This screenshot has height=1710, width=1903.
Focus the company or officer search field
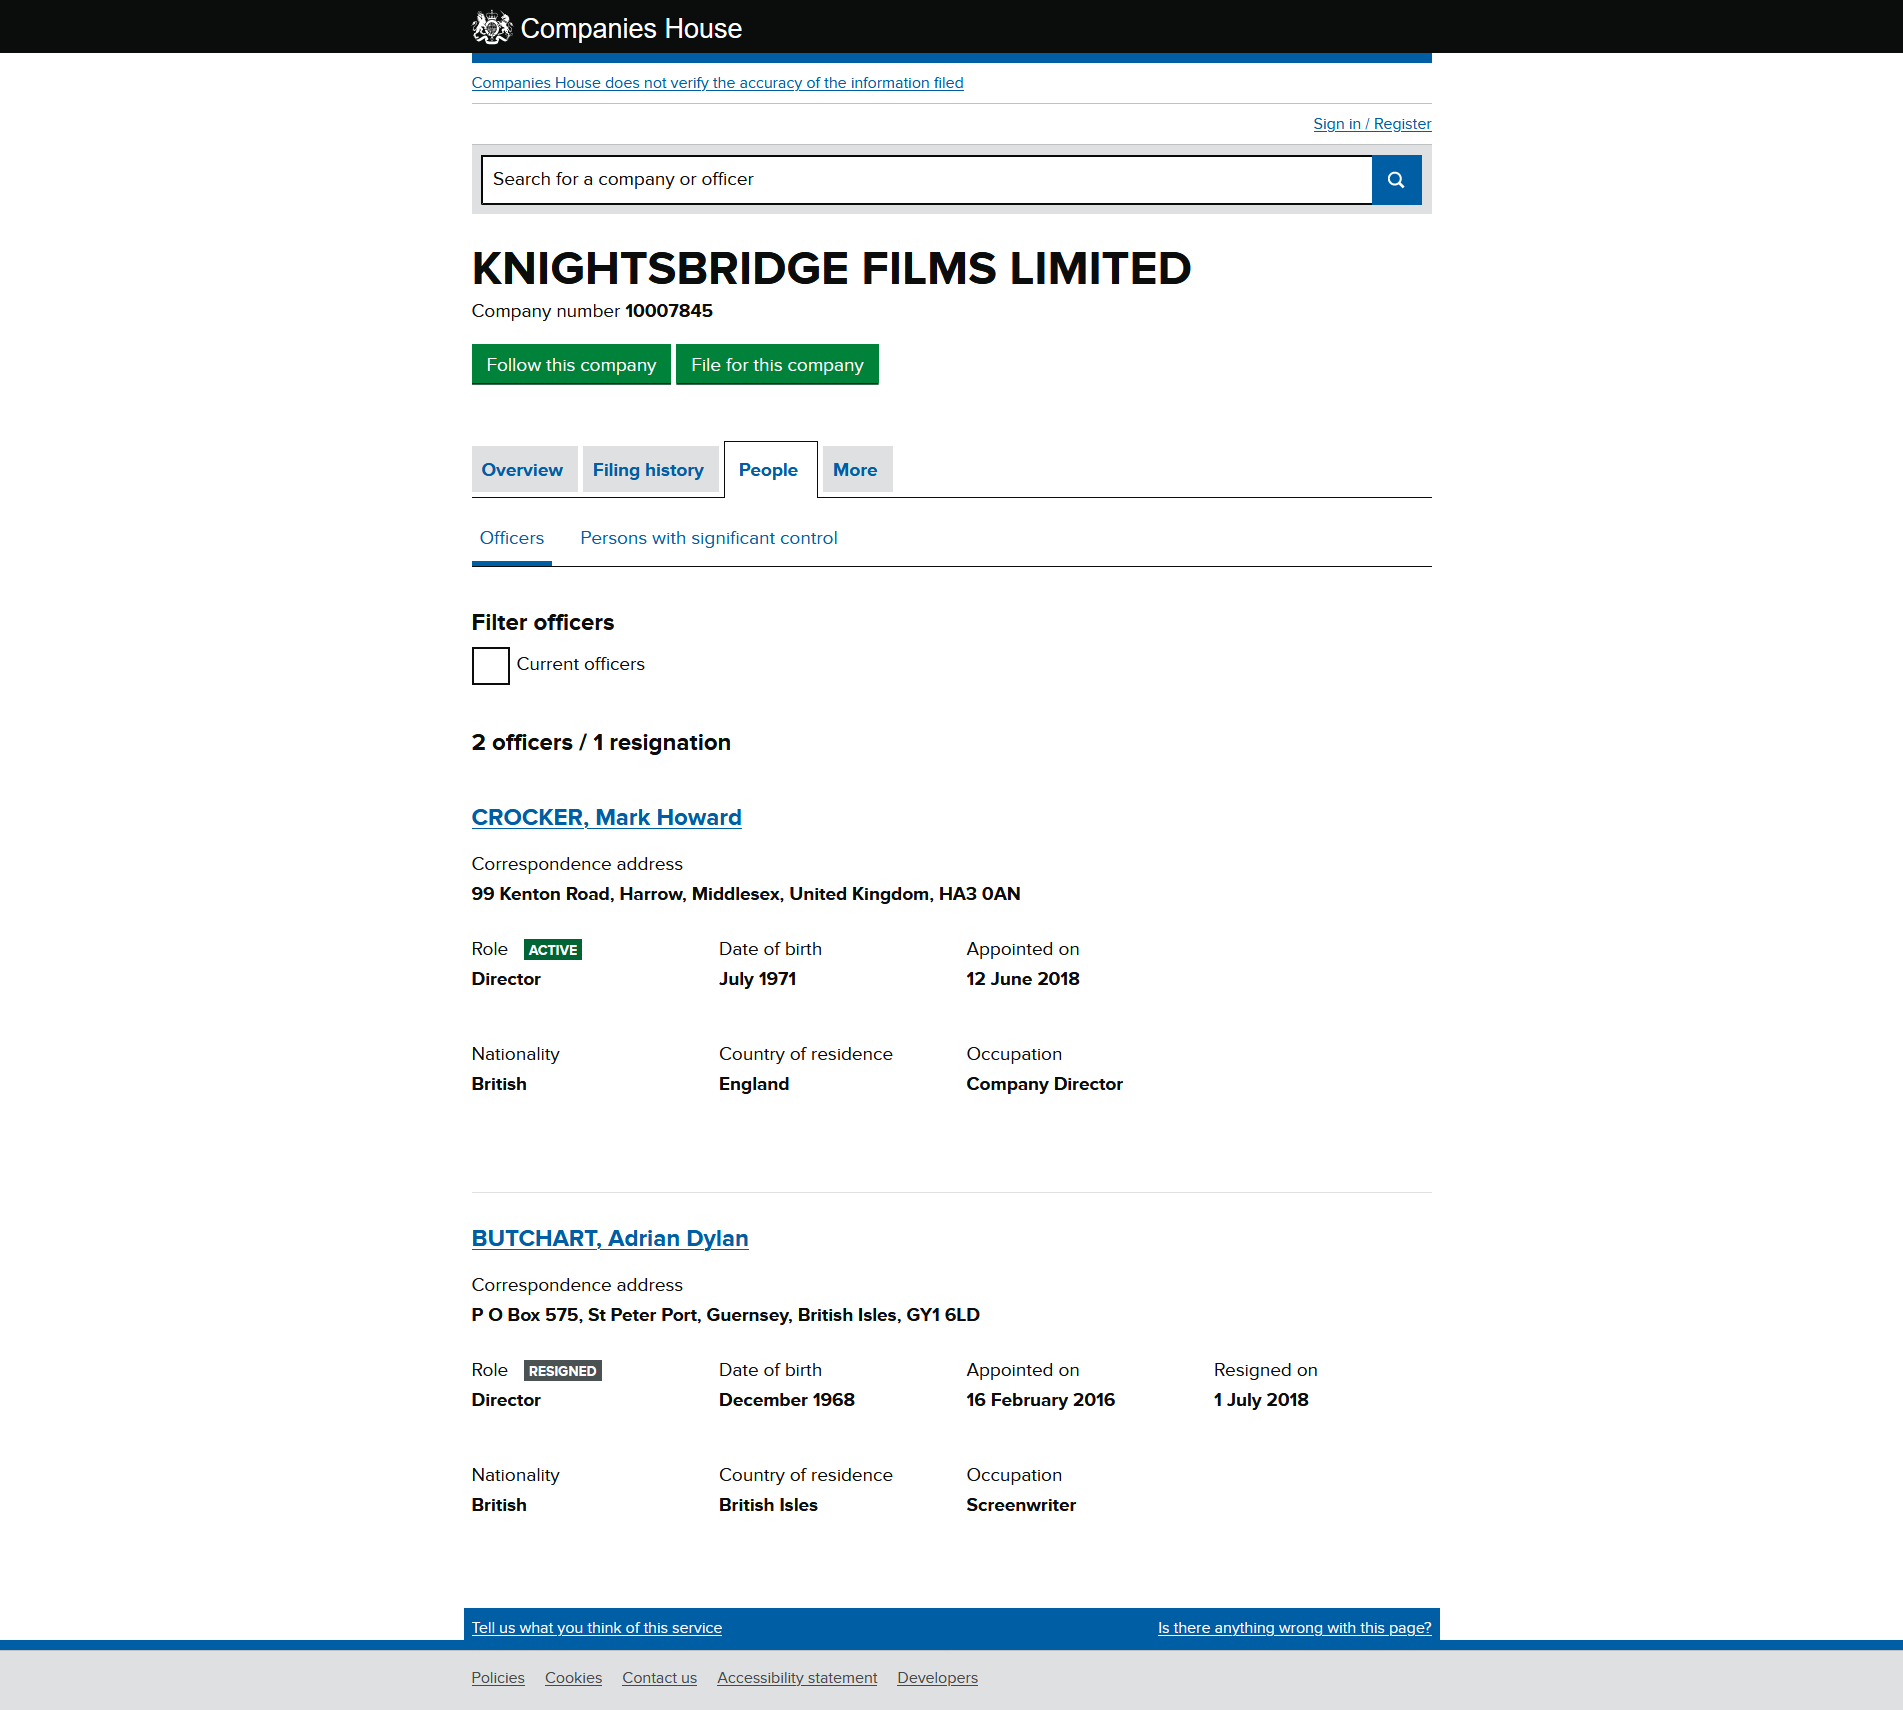coord(927,180)
